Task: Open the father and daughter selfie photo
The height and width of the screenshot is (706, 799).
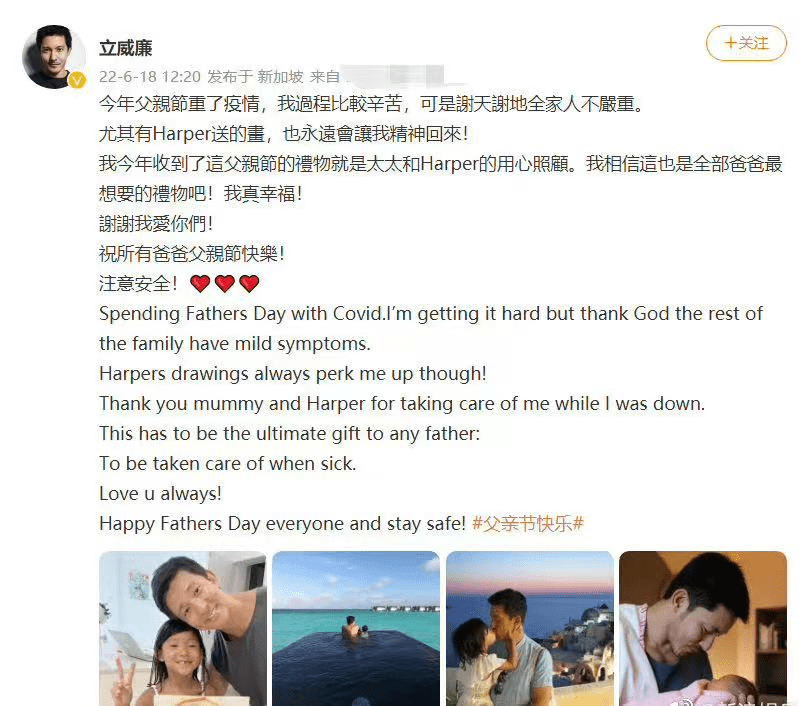Action: tap(182, 628)
